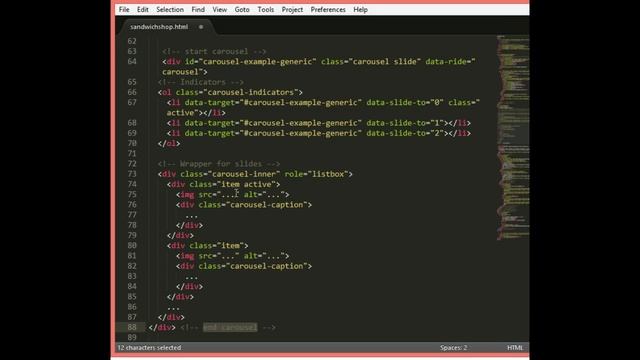Select the sandwichshop.html tab
Viewport: 640px width, 360px height.
click(159, 27)
